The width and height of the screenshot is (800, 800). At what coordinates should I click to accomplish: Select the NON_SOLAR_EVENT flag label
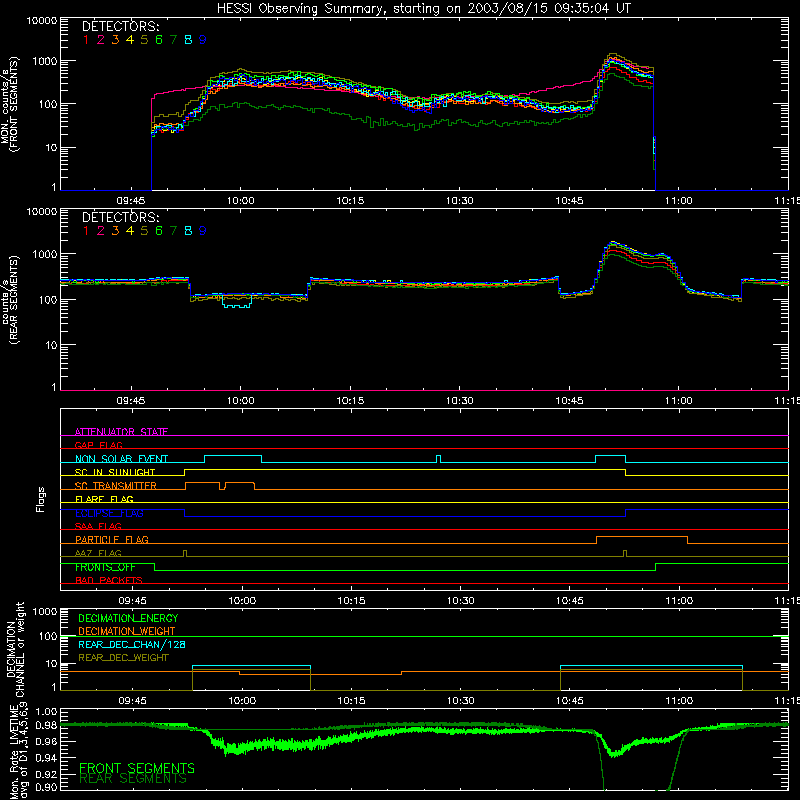[x=121, y=459]
